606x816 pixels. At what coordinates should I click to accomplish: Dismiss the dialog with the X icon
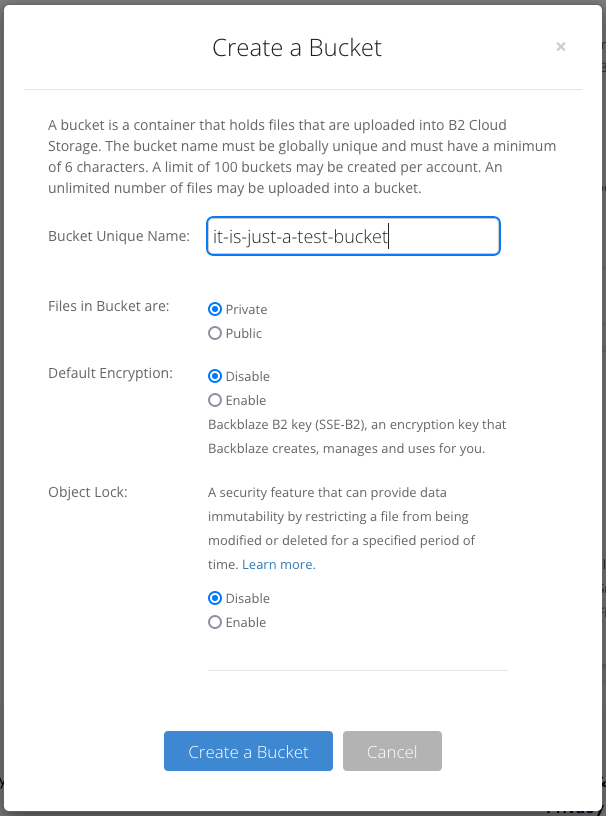(560, 46)
